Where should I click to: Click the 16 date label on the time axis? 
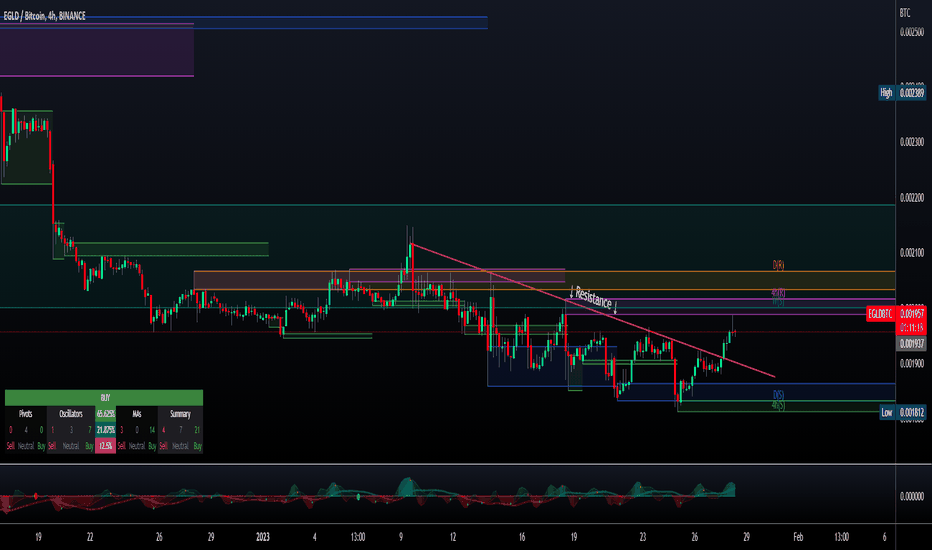(522, 537)
